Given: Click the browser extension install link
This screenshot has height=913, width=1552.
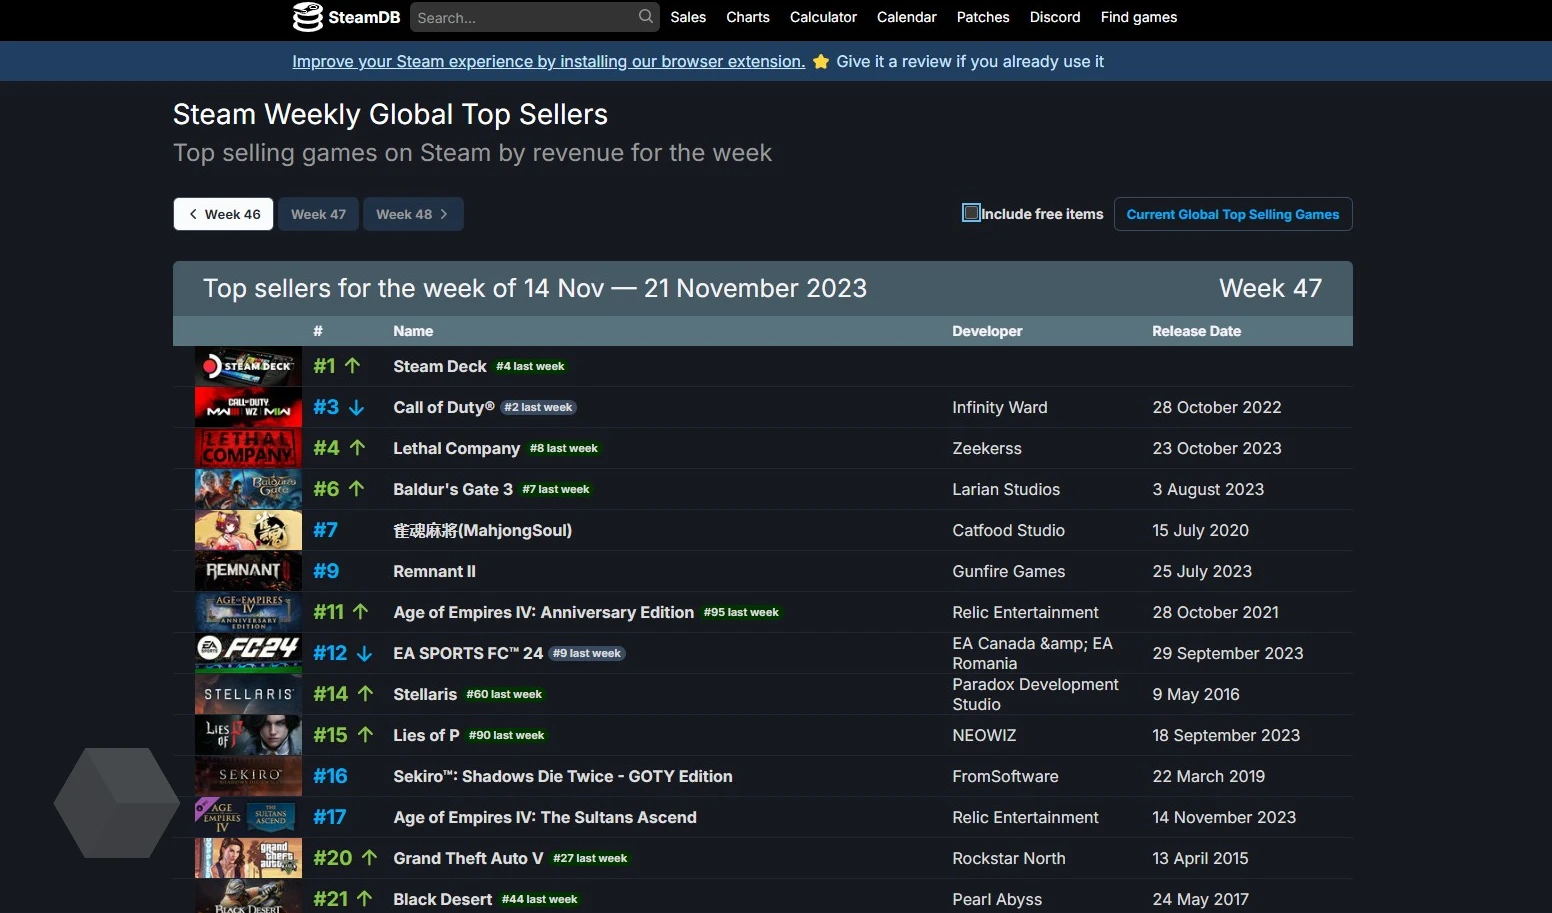Looking at the screenshot, I should (549, 62).
